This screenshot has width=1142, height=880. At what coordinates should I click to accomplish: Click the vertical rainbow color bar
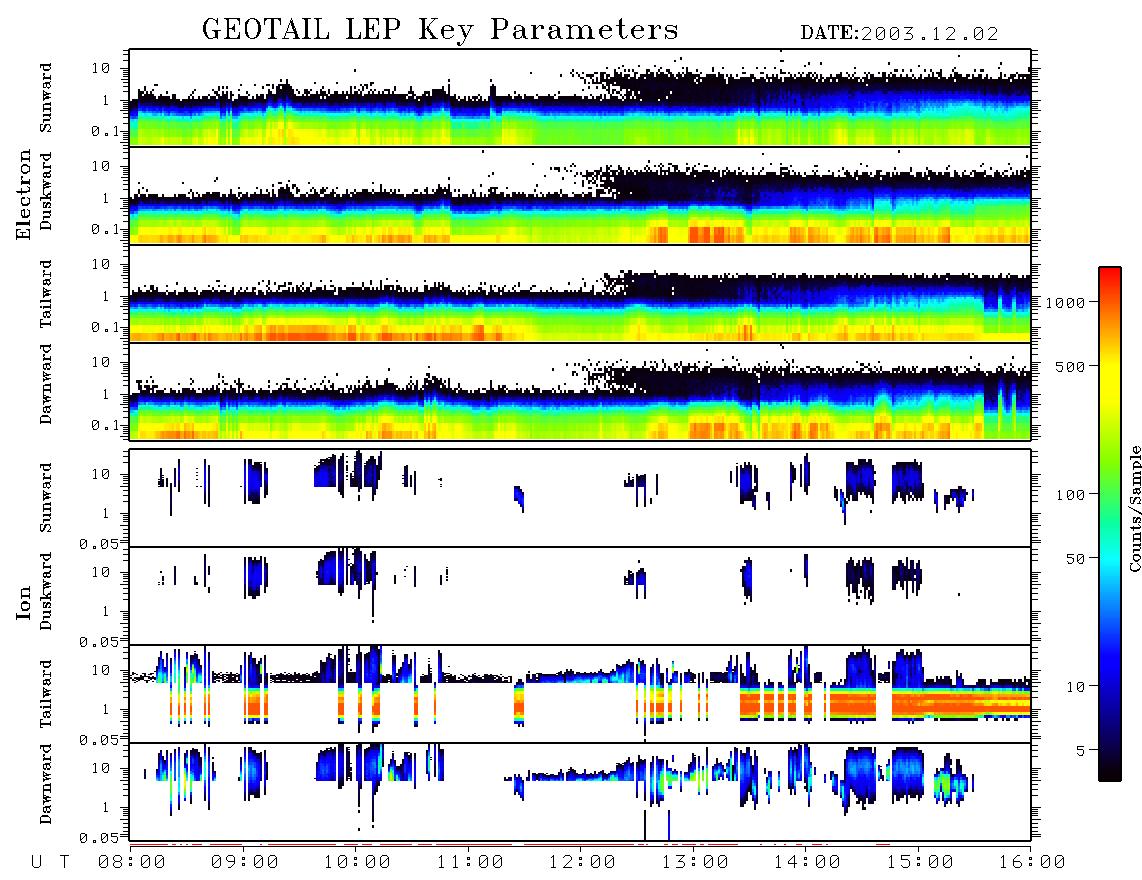pyautogui.click(x=1109, y=524)
